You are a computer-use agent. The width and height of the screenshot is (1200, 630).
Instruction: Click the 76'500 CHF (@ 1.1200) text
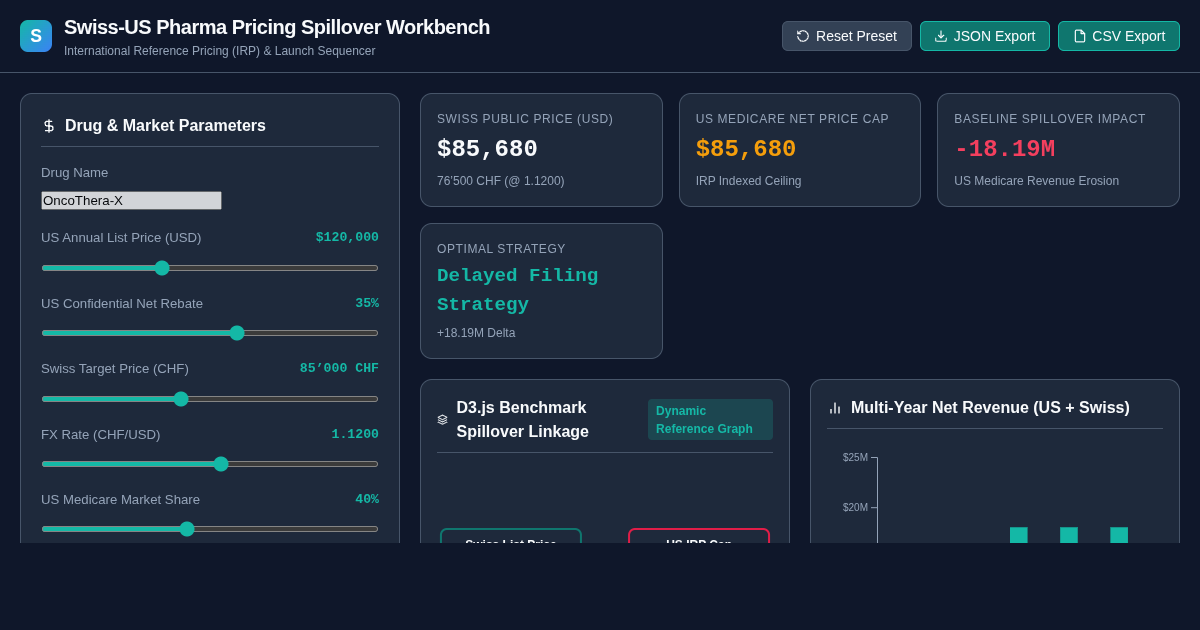pyautogui.click(x=500, y=181)
